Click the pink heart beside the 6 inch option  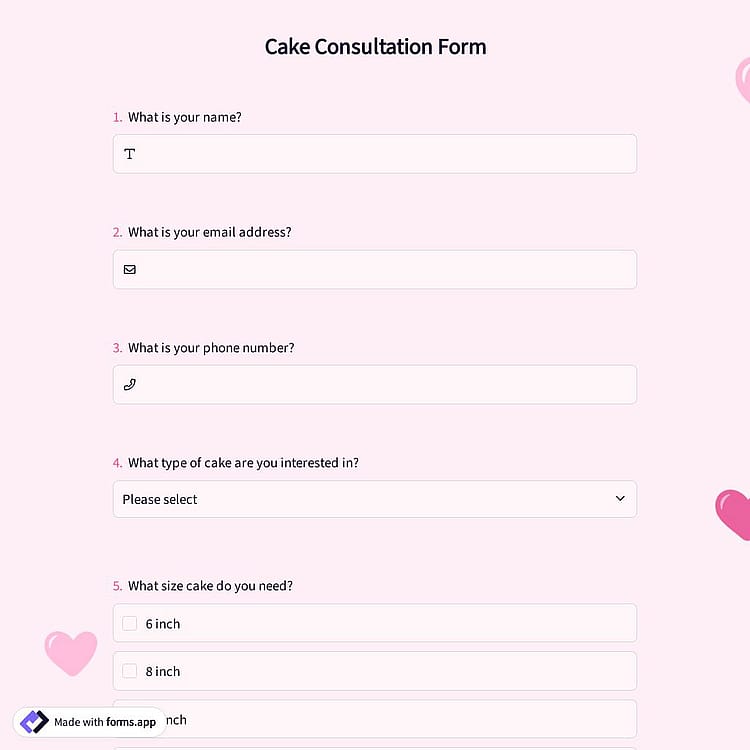(x=71, y=653)
